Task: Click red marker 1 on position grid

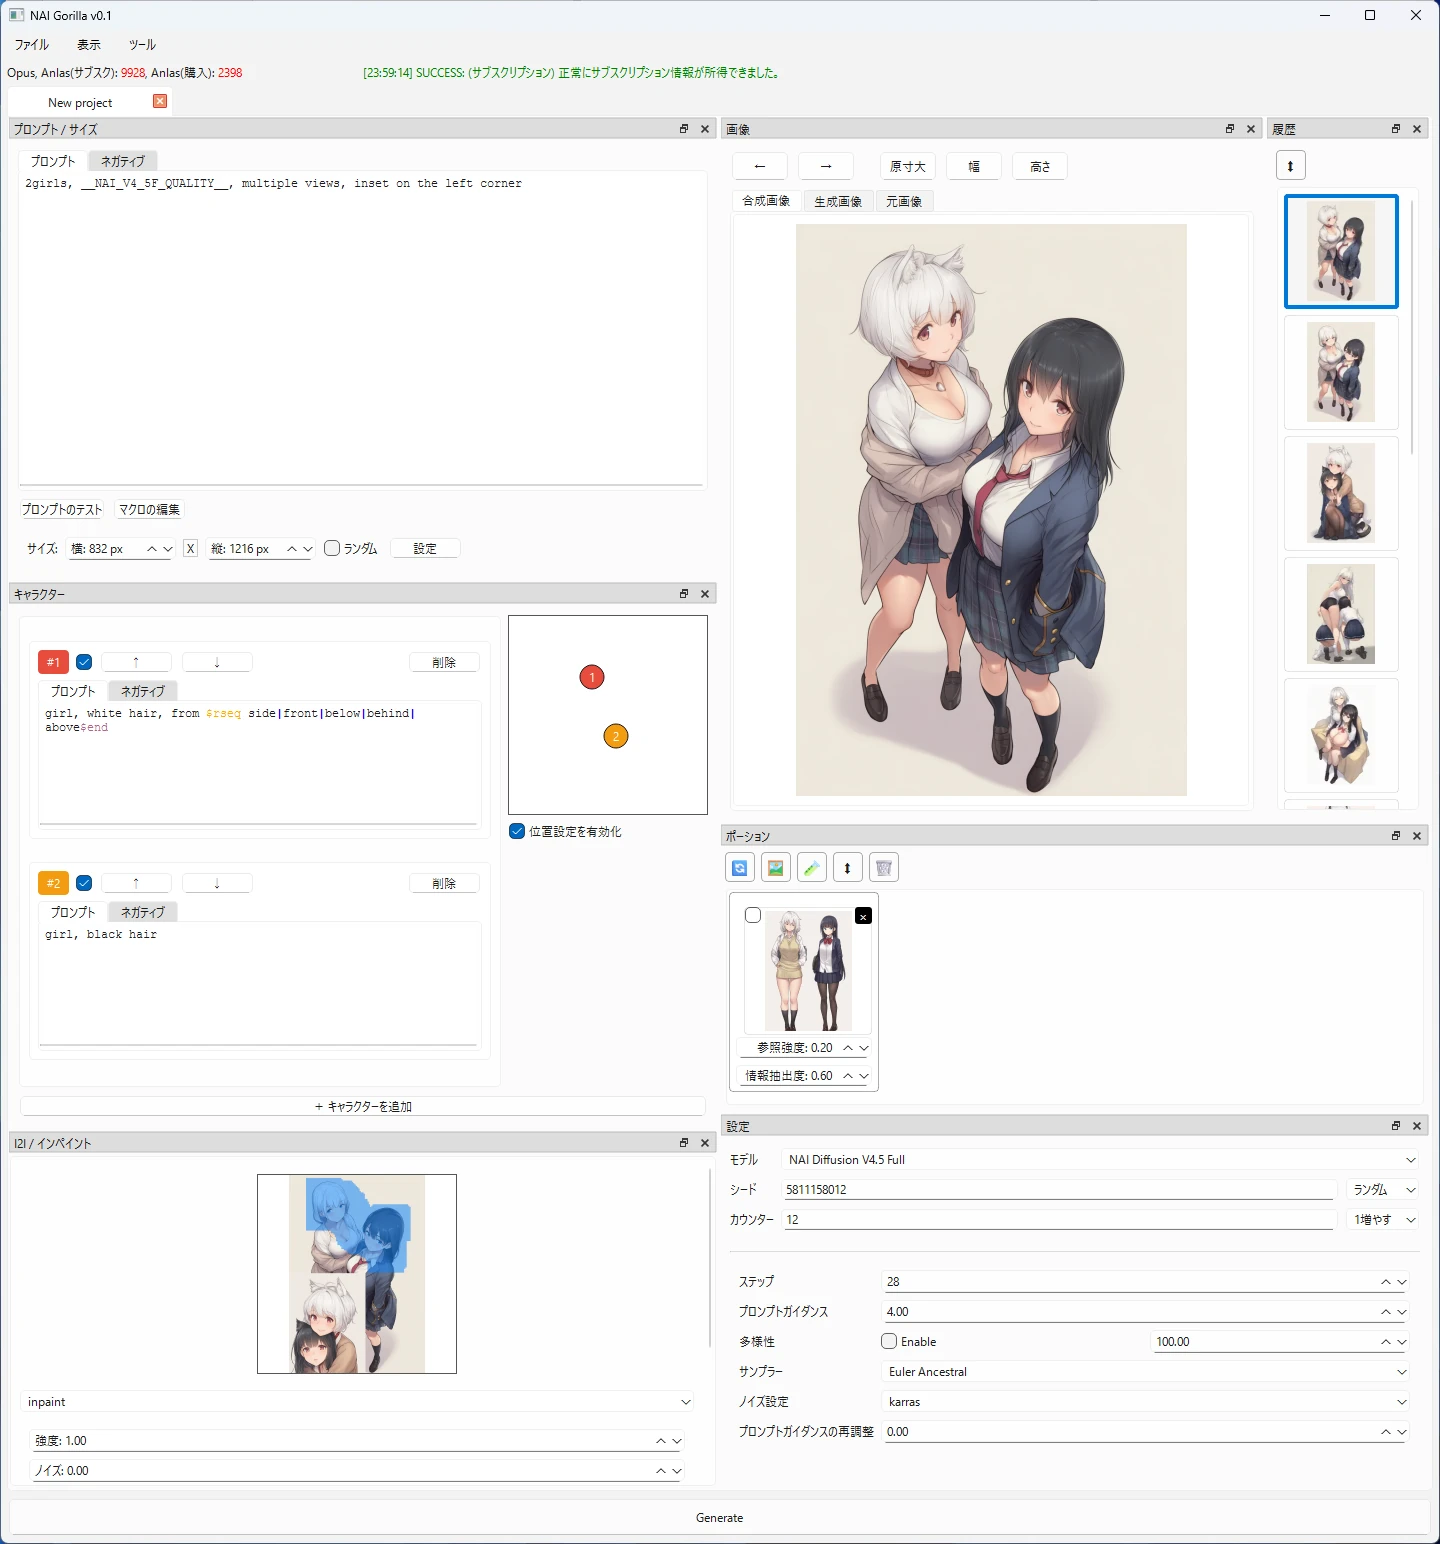Action: click(x=592, y=677)
